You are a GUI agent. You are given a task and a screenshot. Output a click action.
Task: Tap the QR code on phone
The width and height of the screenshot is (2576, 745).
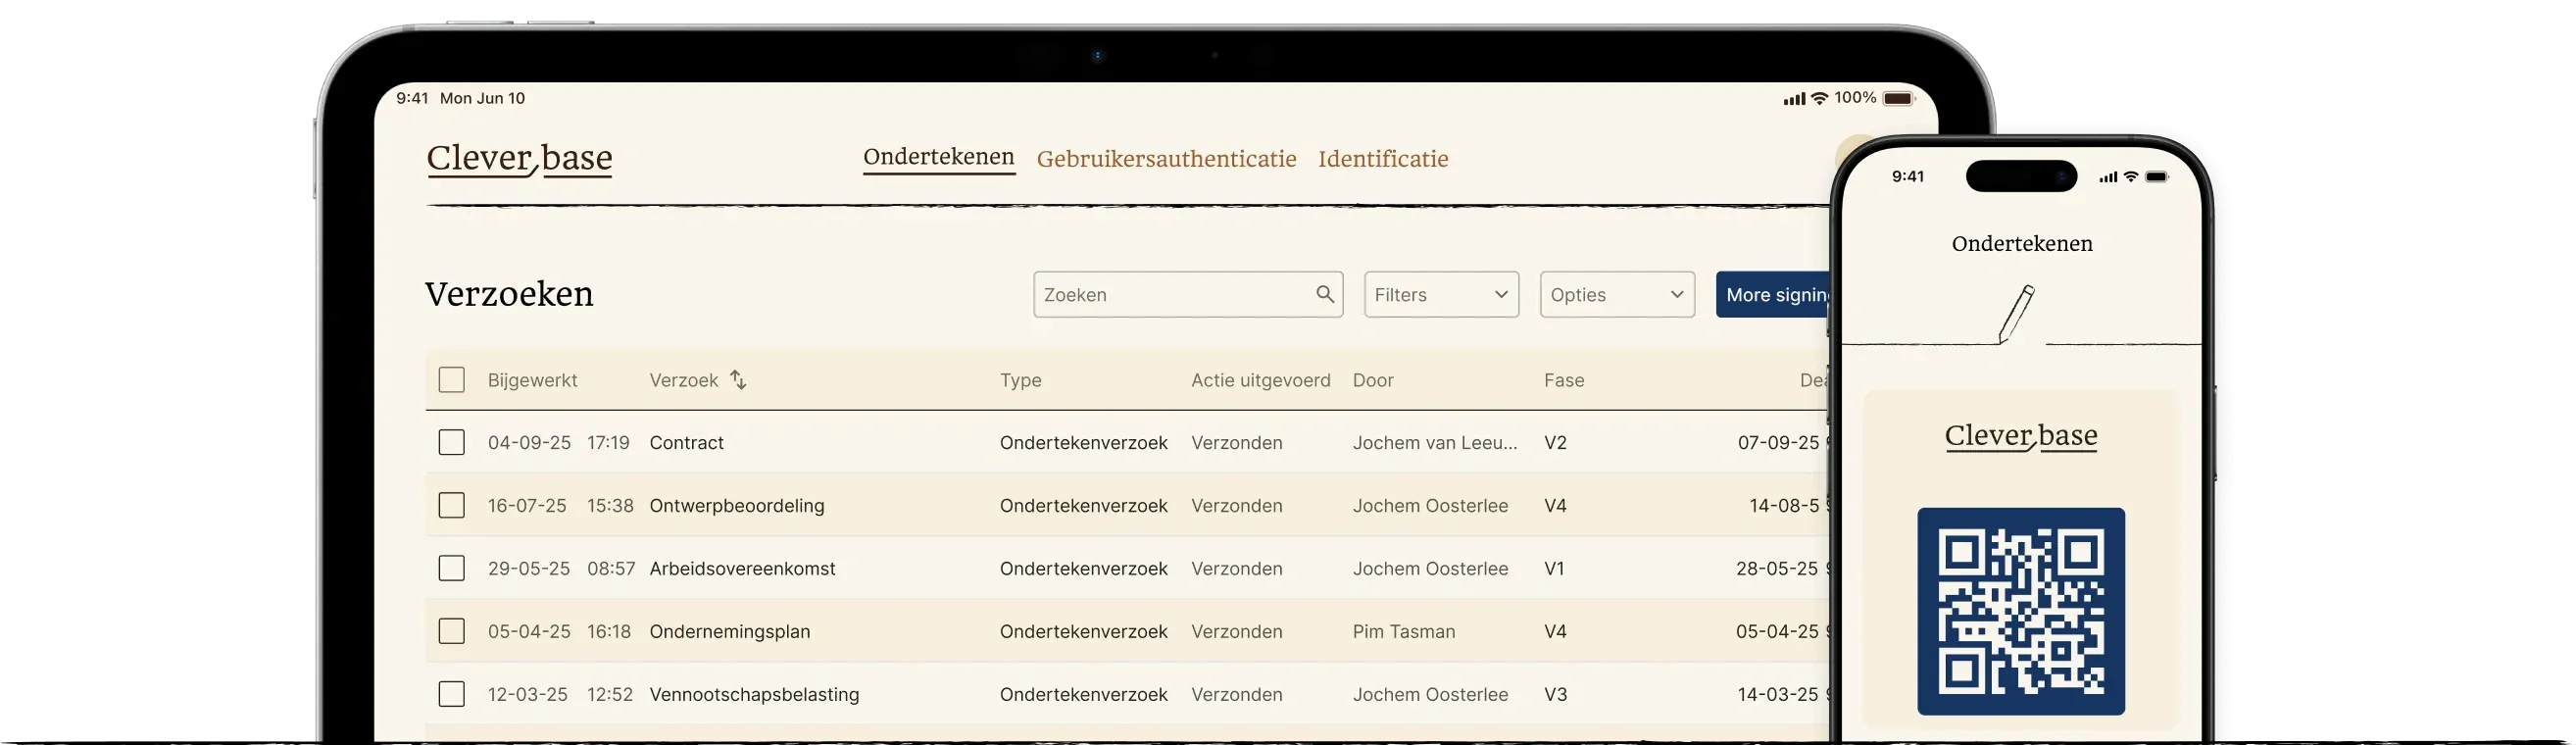click(x=2020, y=611)
